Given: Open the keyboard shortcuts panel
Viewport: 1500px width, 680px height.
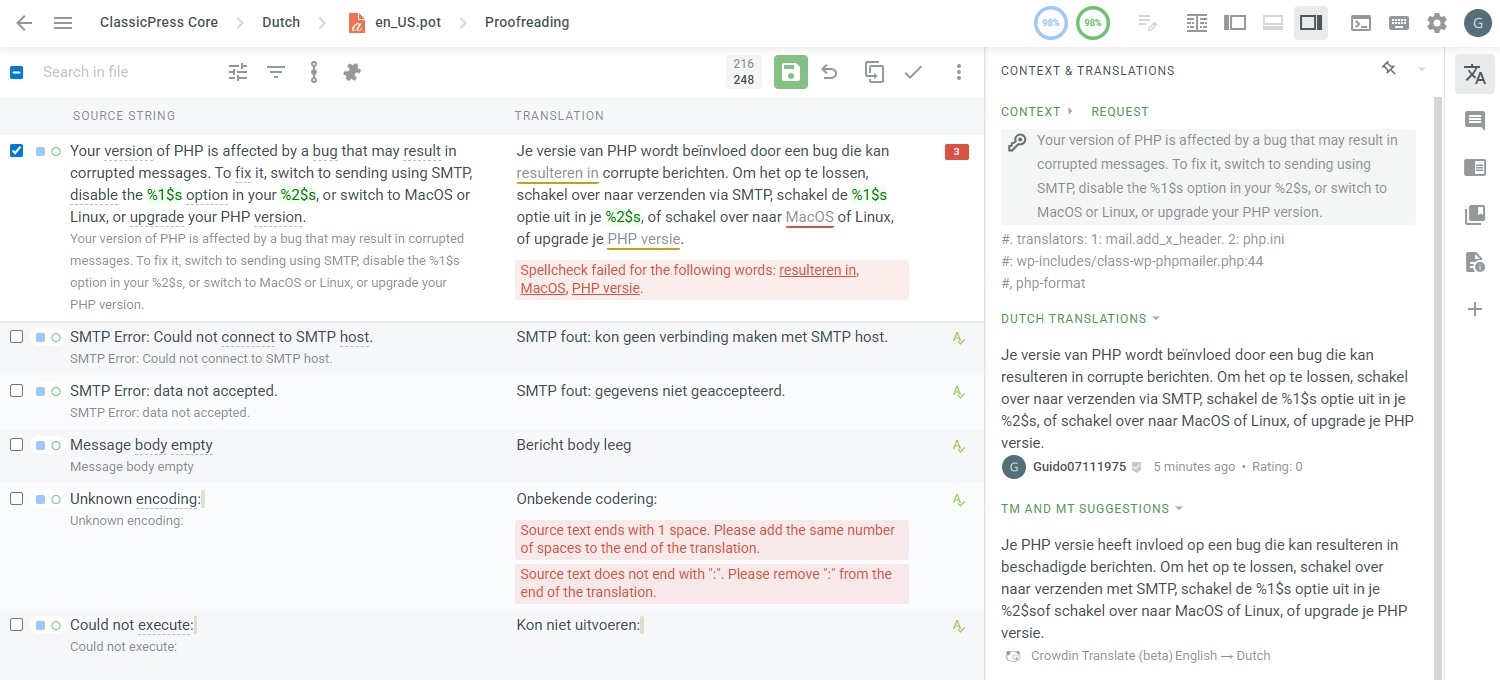Looking at the screenshot, I should pyautogui.click(x=1399, y=22).
